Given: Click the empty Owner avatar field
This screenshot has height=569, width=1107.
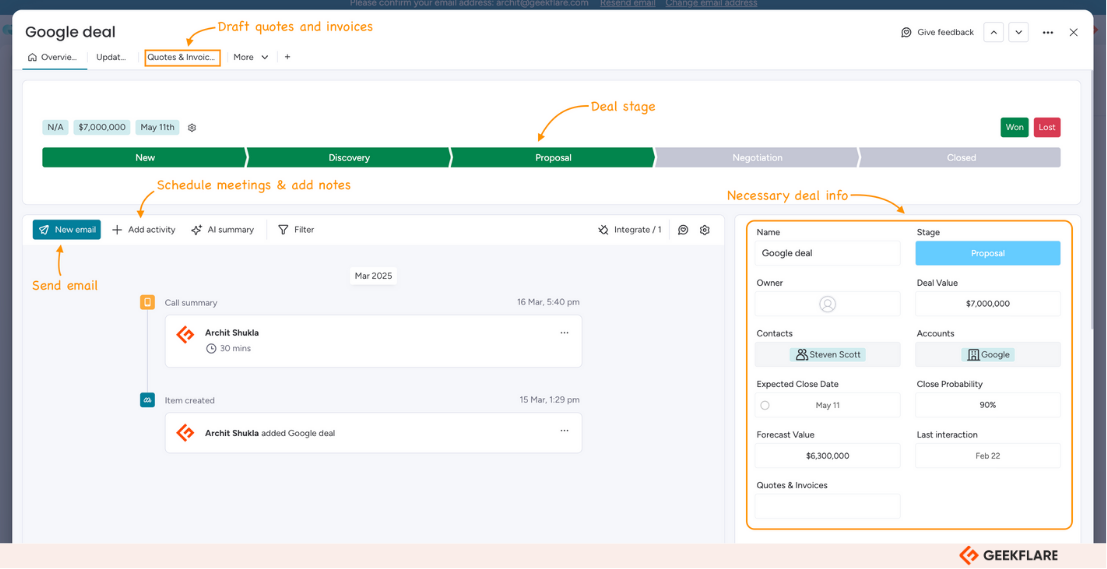Looking at the screenshot, I should coord(827,304).
